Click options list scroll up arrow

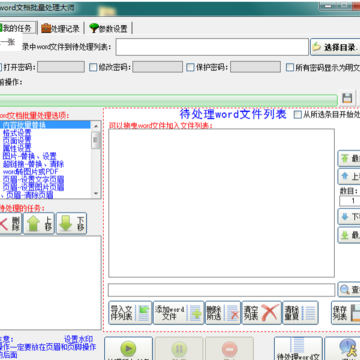click(96, 126)
